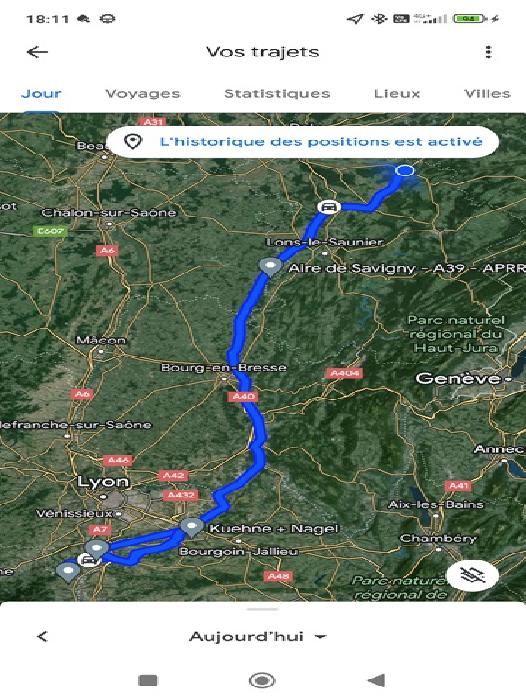Tap the car icon south of Lyon
The width and height of the screenshot is (526, 700).
coord(88,560)
